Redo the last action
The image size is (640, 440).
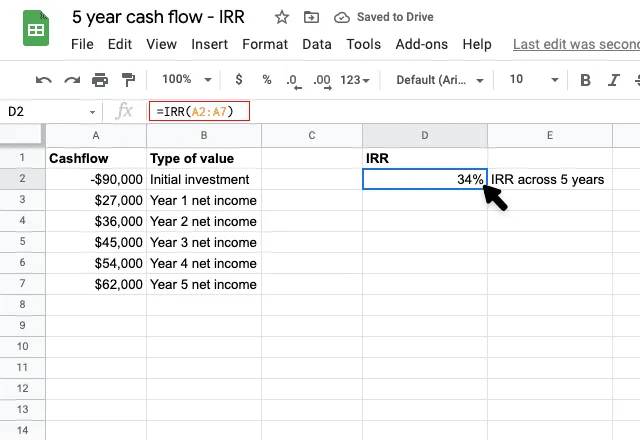(x=72, y=80)
